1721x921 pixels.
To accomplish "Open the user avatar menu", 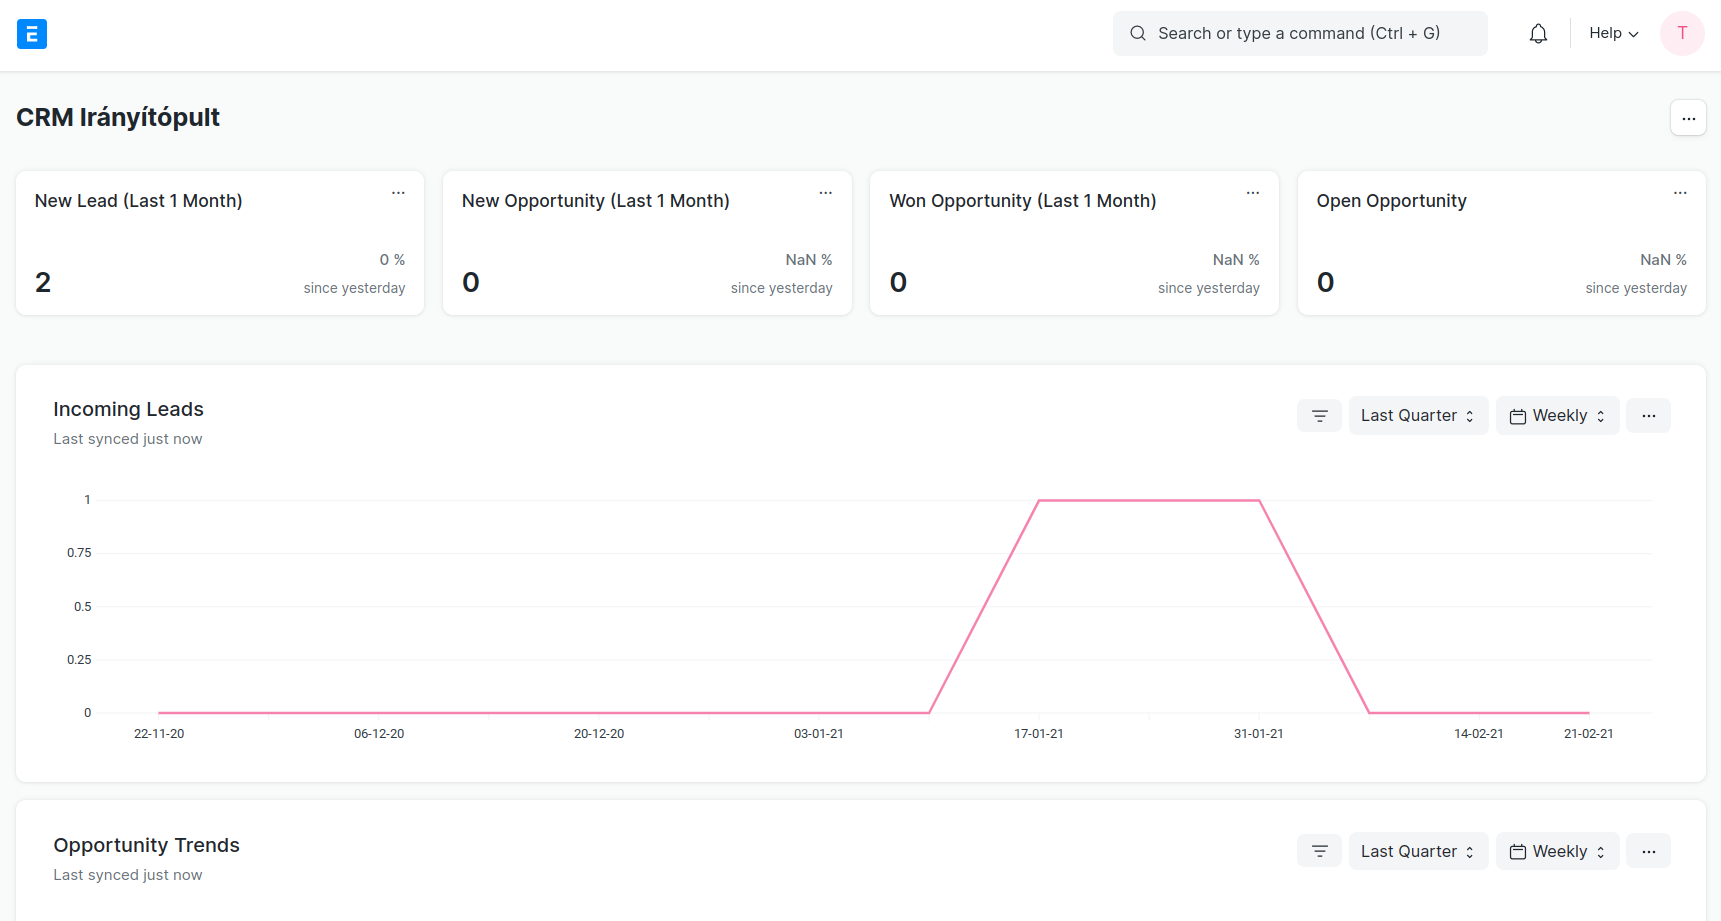I will [1682, 34].
